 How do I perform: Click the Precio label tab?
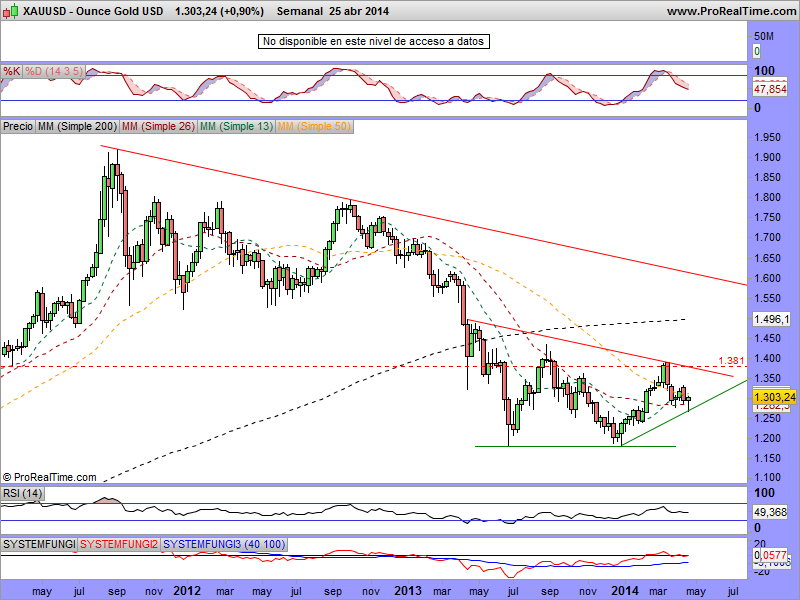coord(18,126)
